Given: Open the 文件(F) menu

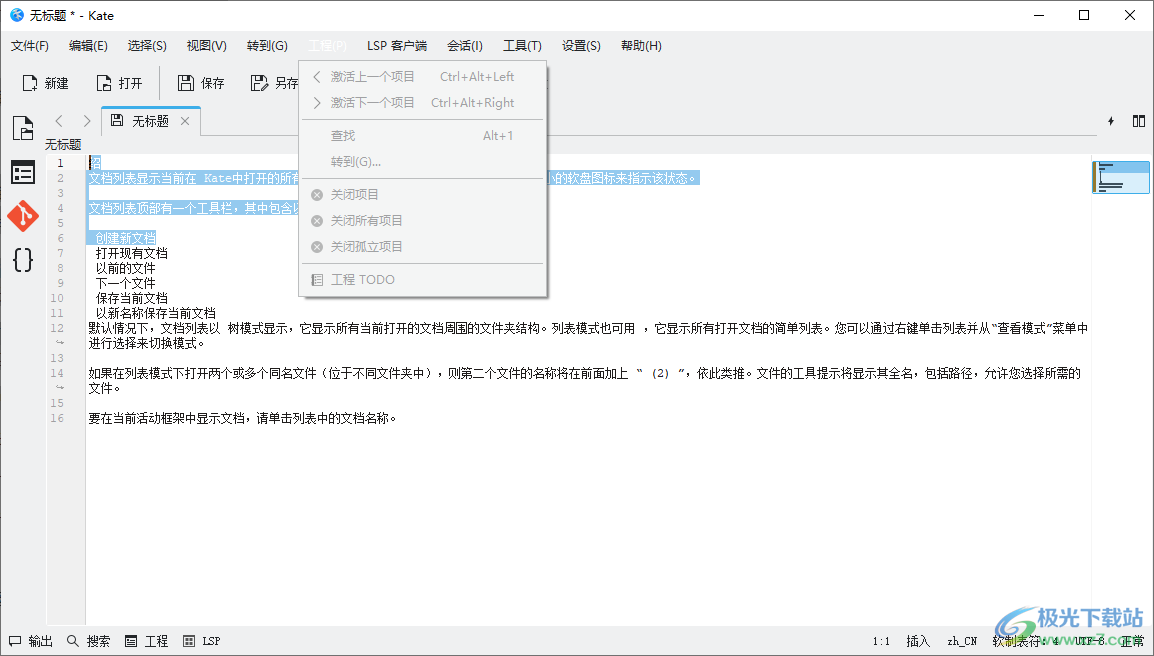Looking at the screenshot, I should click(30, 46).
